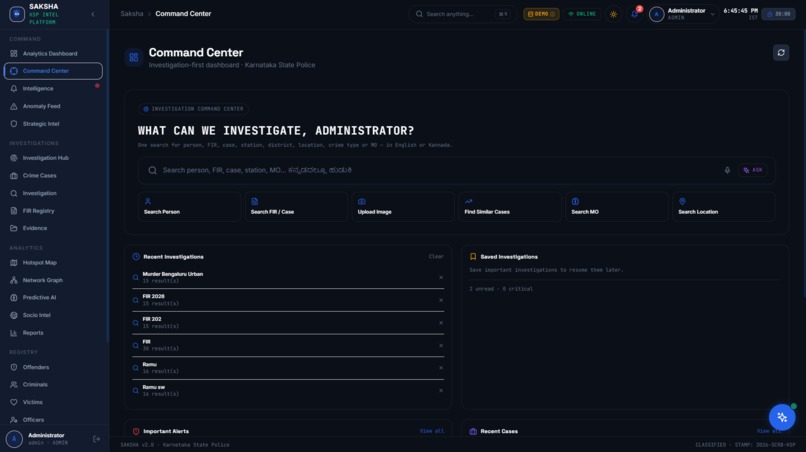
Task: Click the Predictive AI icon
Action: (x=14, y=298)
